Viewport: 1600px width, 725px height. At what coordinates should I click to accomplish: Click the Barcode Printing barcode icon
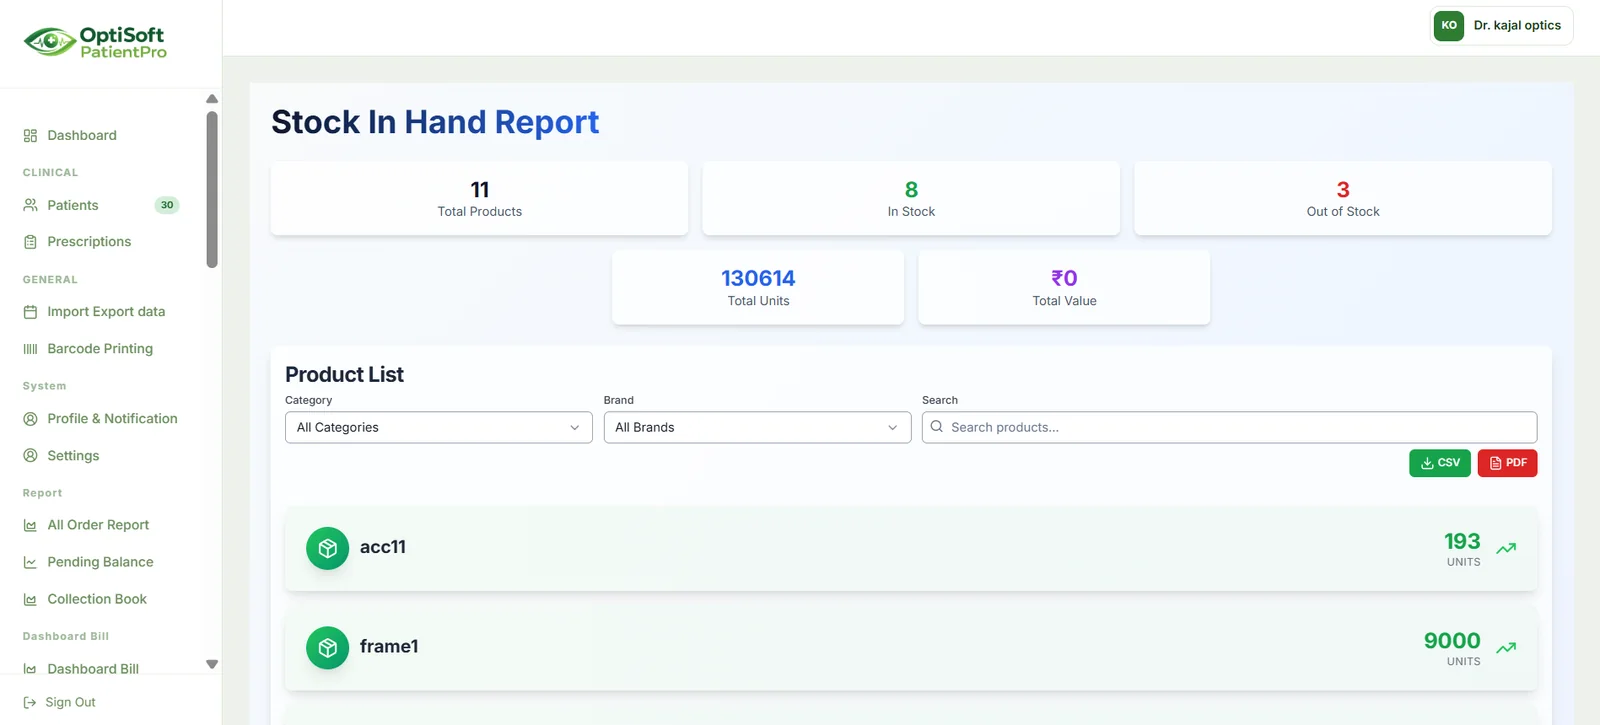coord(30,349)
